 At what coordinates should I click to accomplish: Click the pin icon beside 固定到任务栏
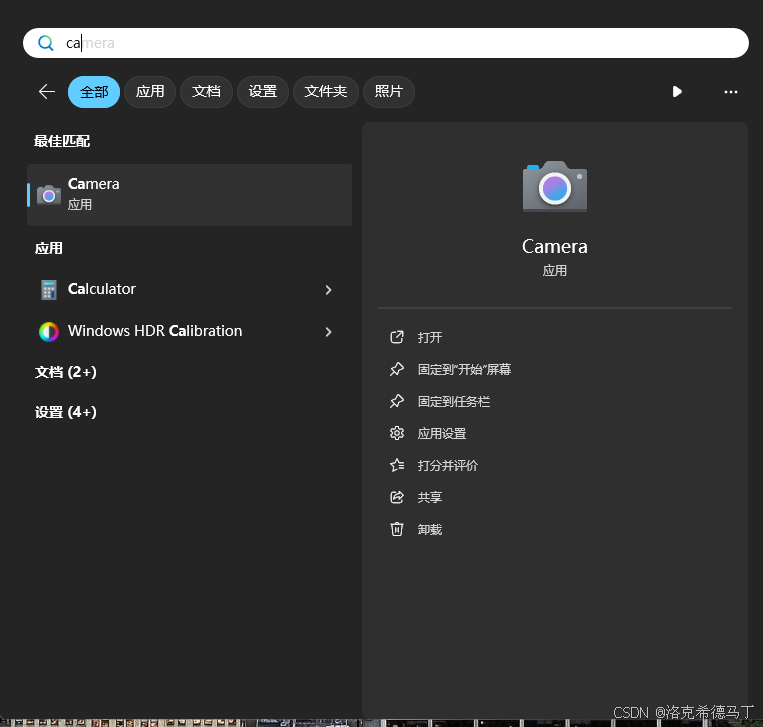click(397, 401)
